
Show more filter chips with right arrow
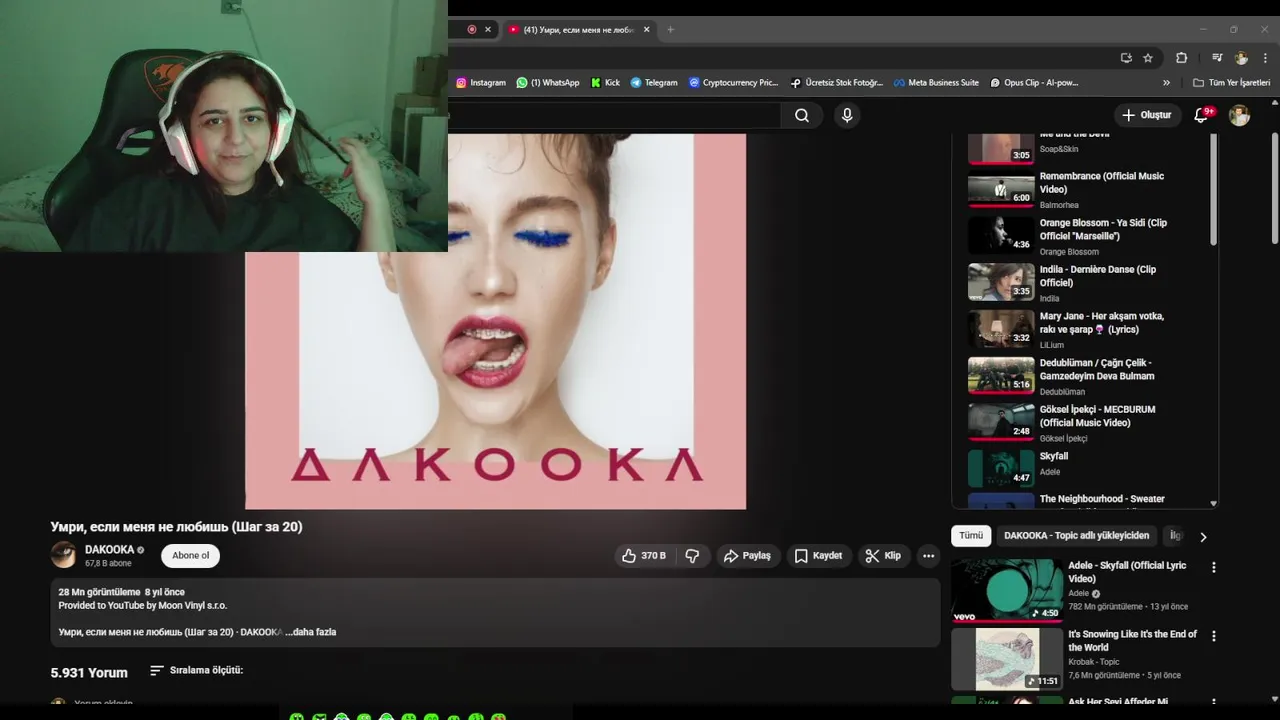point(1203,537)
